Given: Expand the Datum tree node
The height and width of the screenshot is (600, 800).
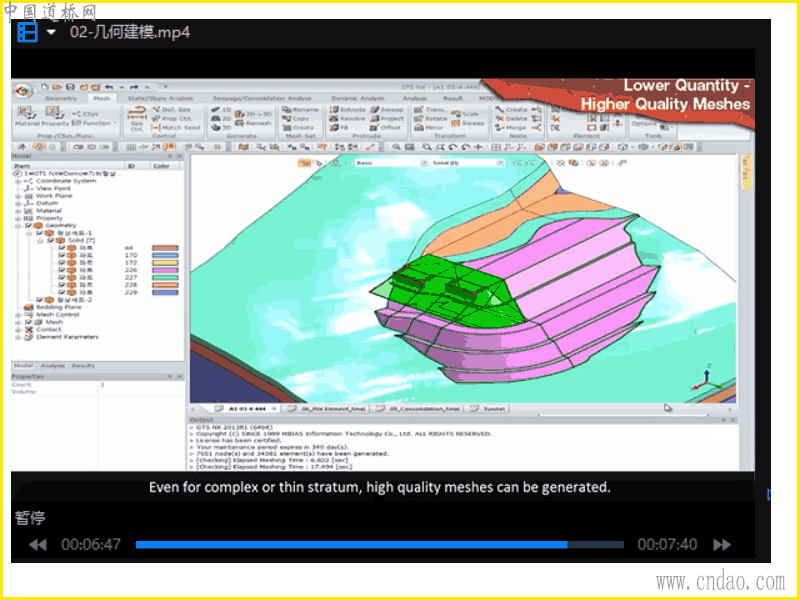Looking at the screenshot, I should pos(18,203).
